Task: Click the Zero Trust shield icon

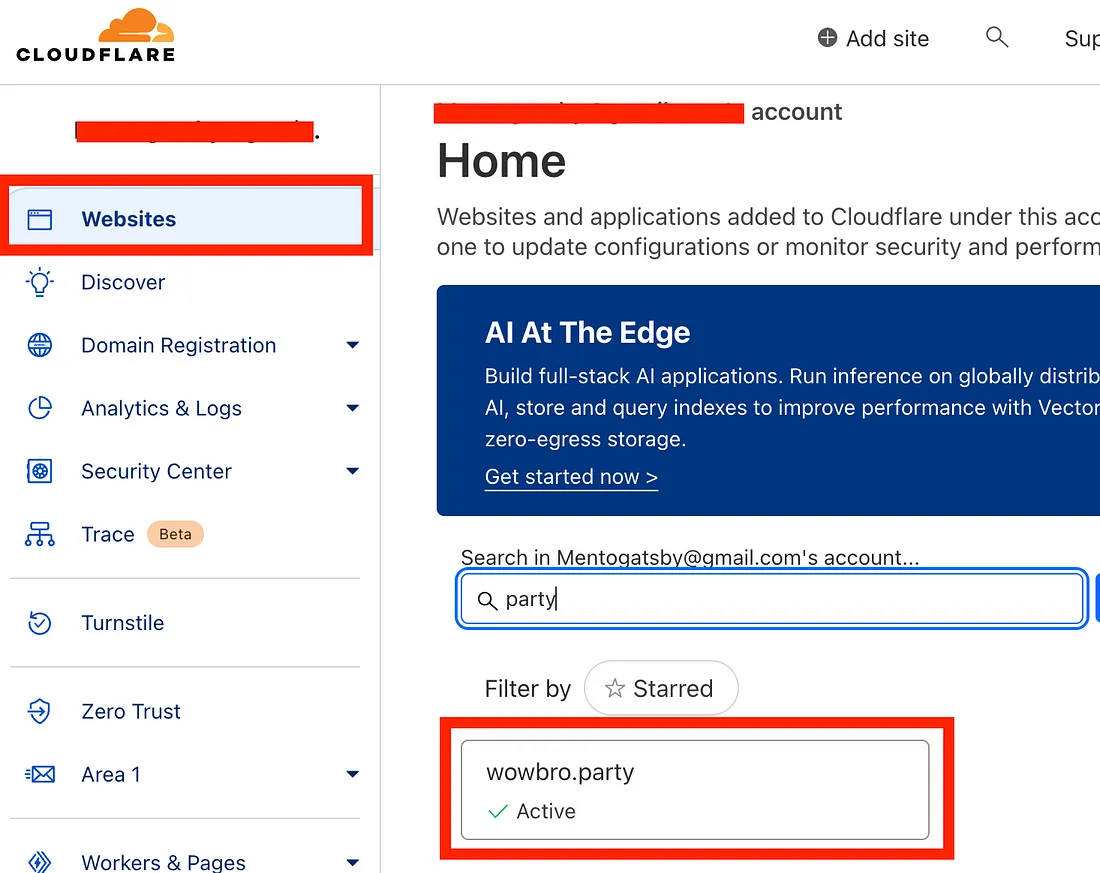Action: 39,711
